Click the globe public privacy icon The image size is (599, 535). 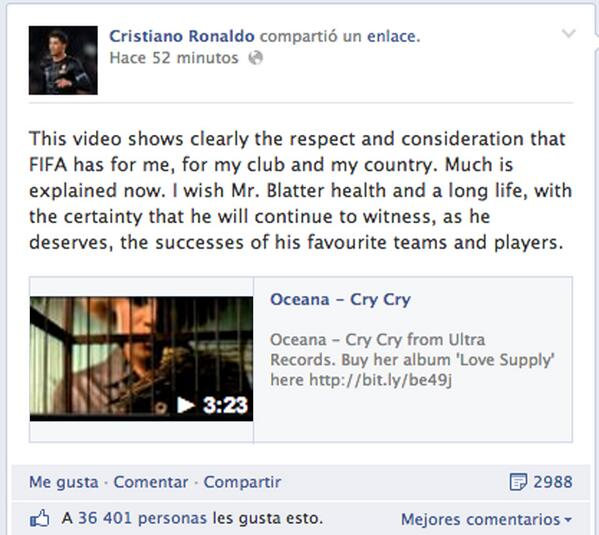(256, 58)
